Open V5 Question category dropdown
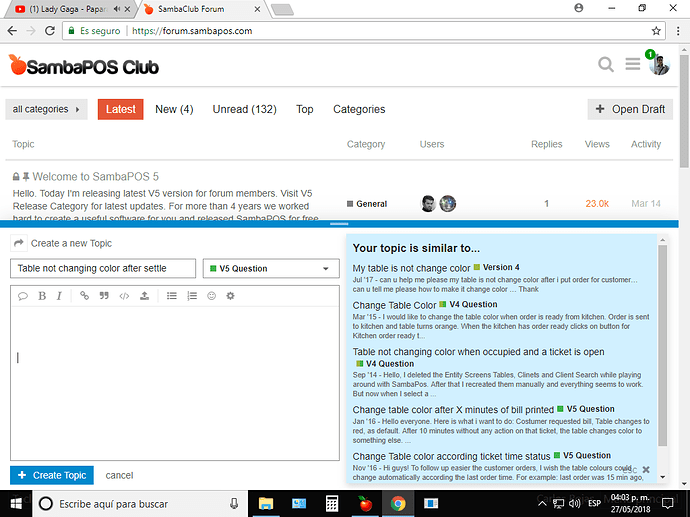 [x=271, y=268]
